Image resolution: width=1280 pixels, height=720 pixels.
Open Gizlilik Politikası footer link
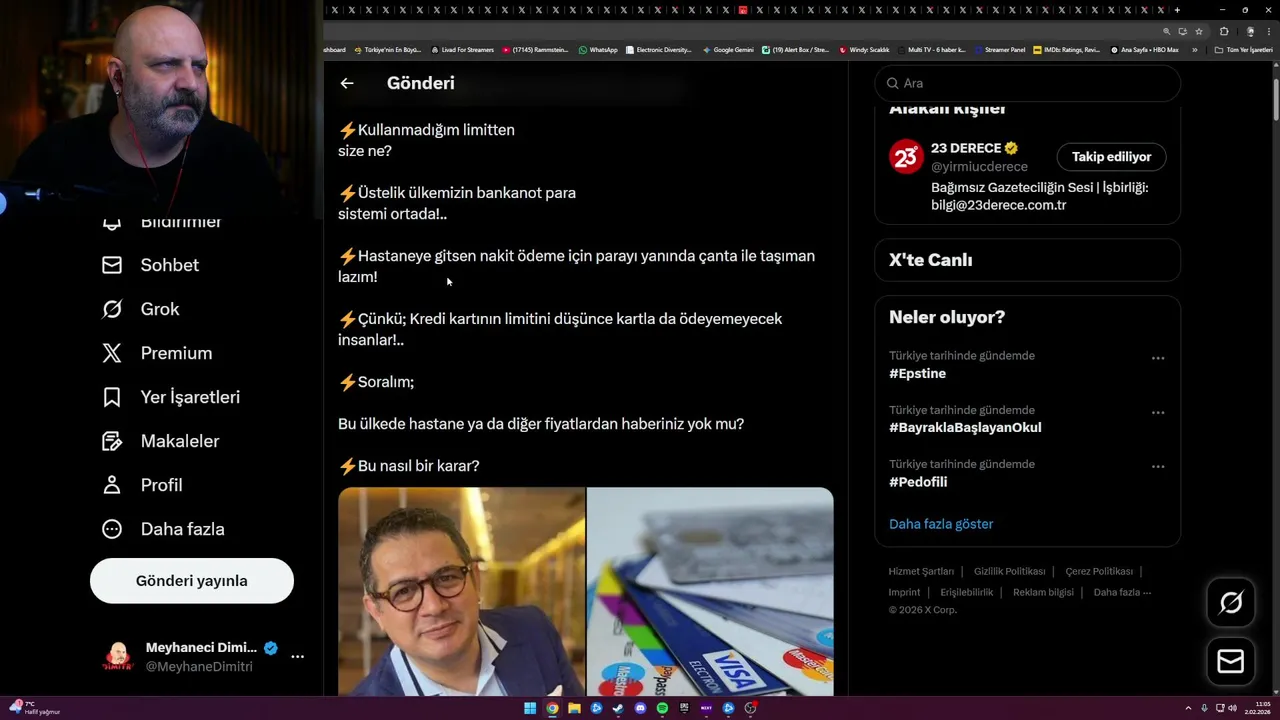coord(1010,572)
